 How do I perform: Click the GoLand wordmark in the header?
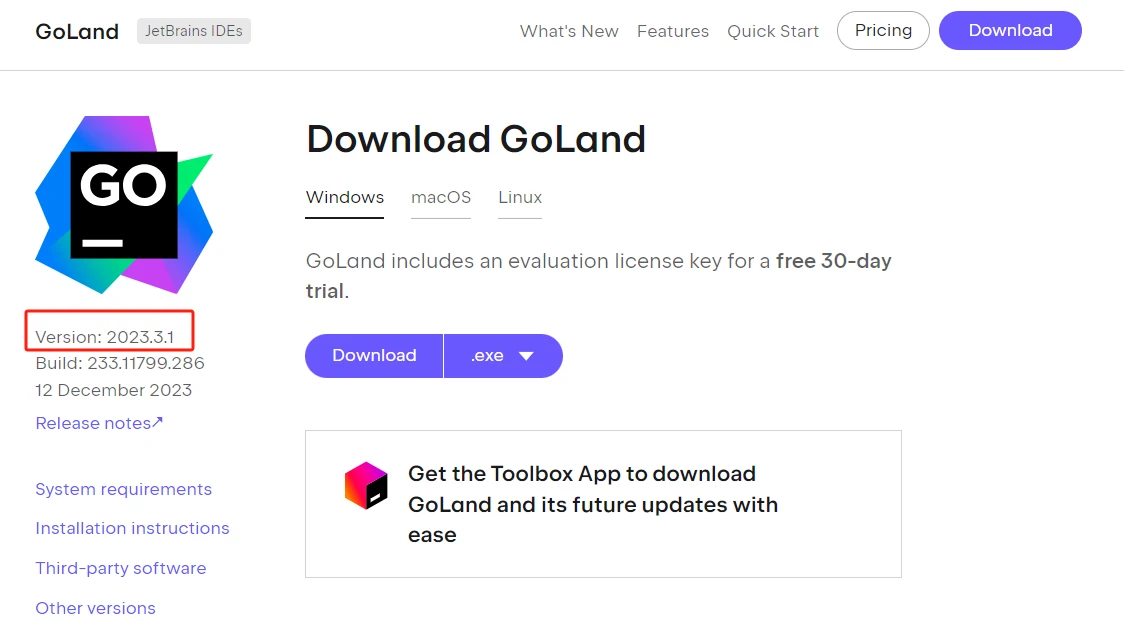[77, 31]
